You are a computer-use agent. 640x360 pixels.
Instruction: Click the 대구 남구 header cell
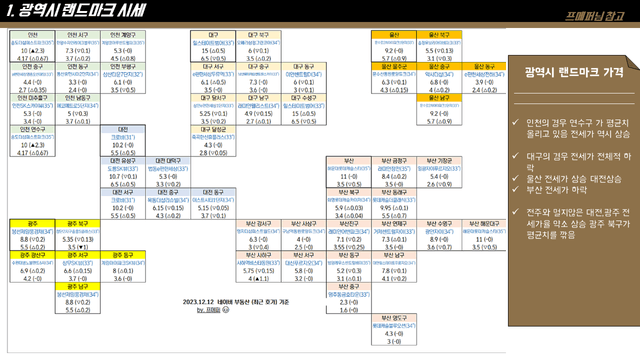[x=258, y=98]
